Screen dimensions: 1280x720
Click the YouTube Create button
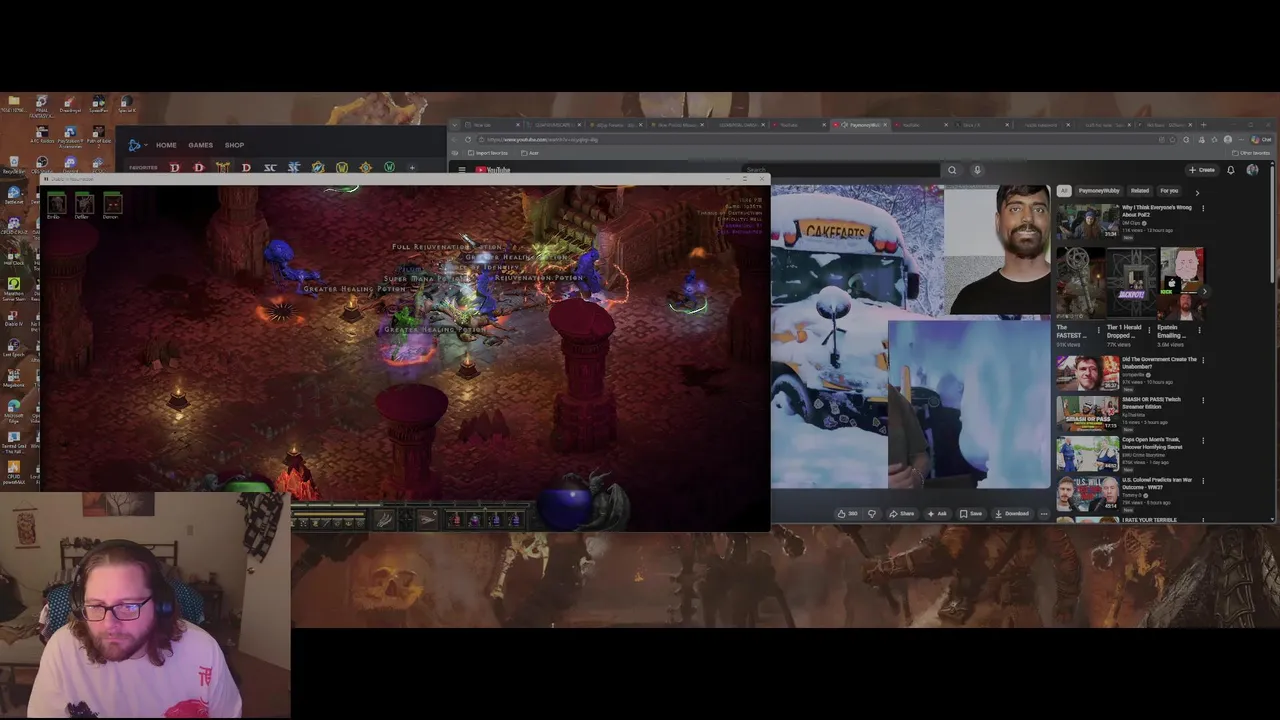pyautogui.click(x=1202, y=170)
